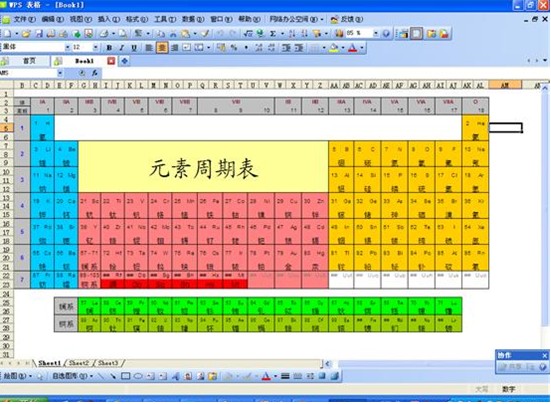This screenshot has height=404, width=551.
Task: Open the Online Office Space (网络办公空间) menu
Action: 296,19
